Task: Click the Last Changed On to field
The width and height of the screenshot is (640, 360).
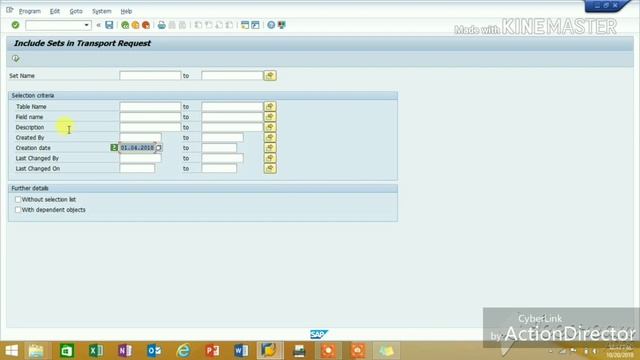Action: [x=219, y=169]
